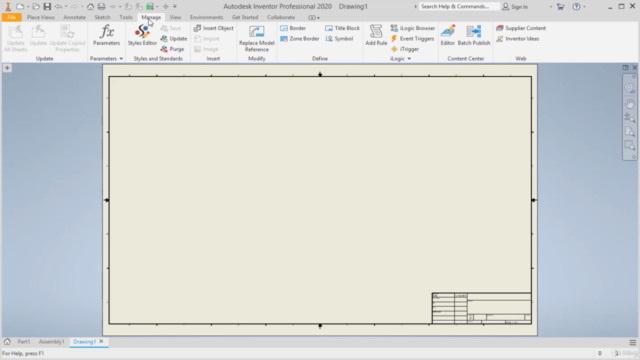This screenshot has height=360, width=640.
Task: Expand the Parameters panel dropdown
Action: click(121, 59)
